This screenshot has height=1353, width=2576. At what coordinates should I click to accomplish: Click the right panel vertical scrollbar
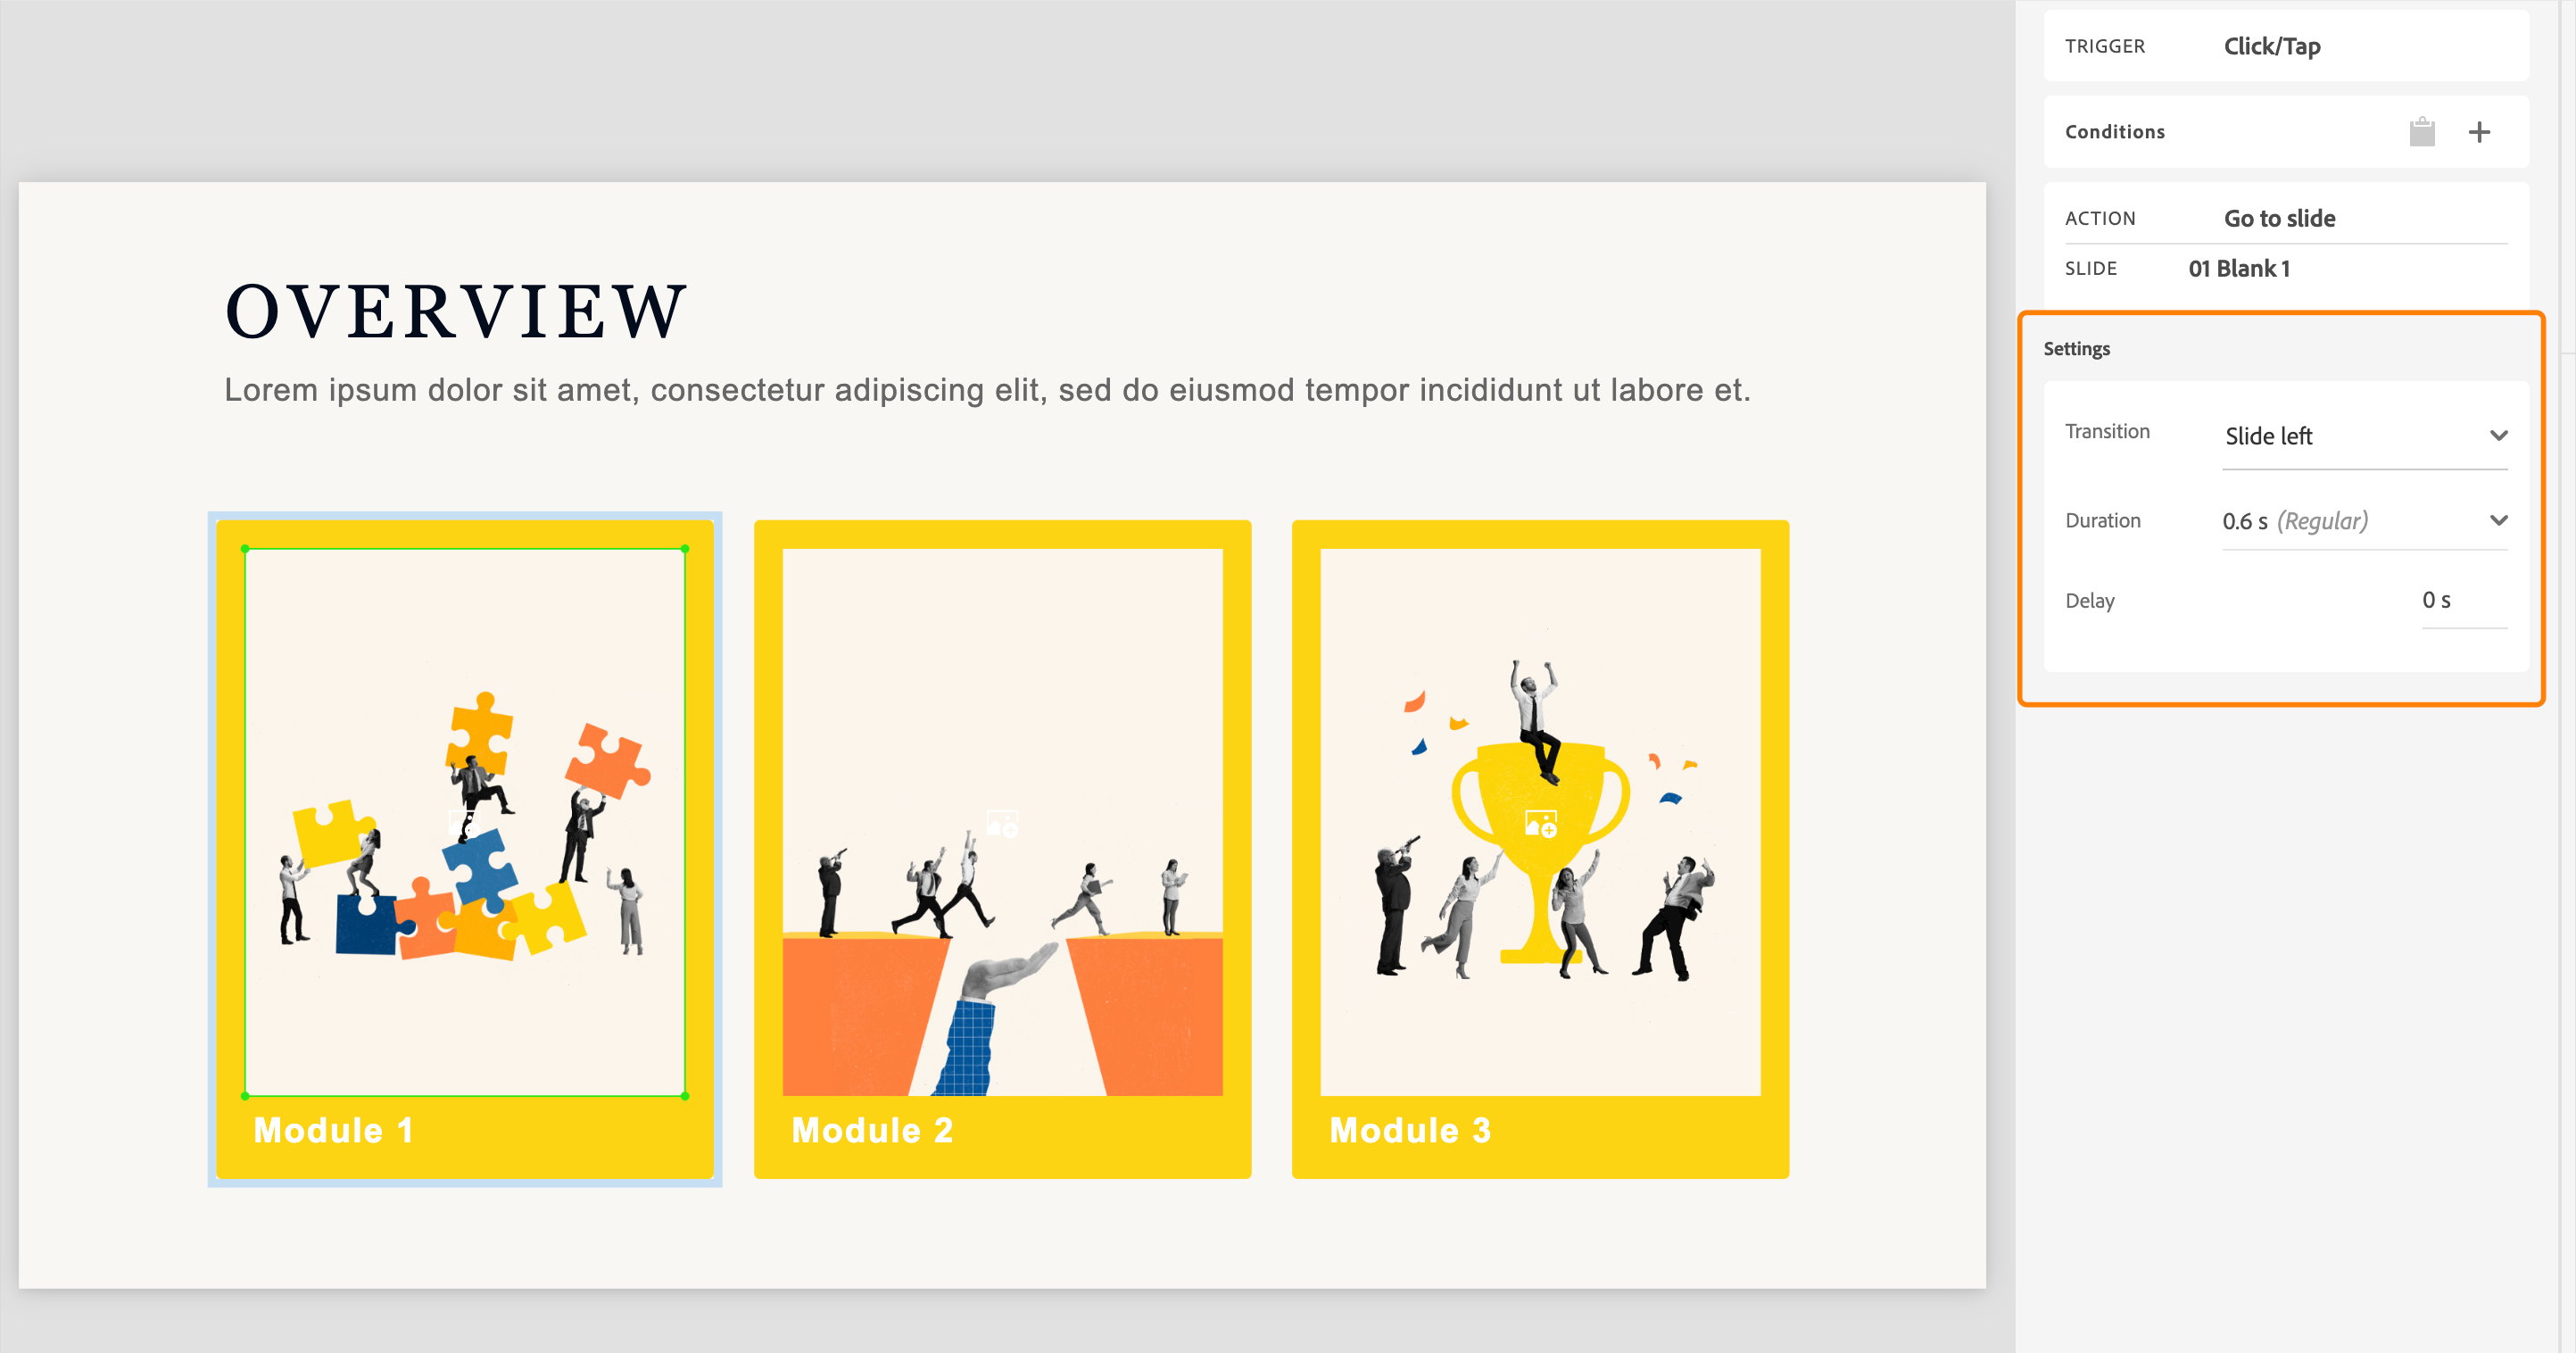(x=2567, y=176)
